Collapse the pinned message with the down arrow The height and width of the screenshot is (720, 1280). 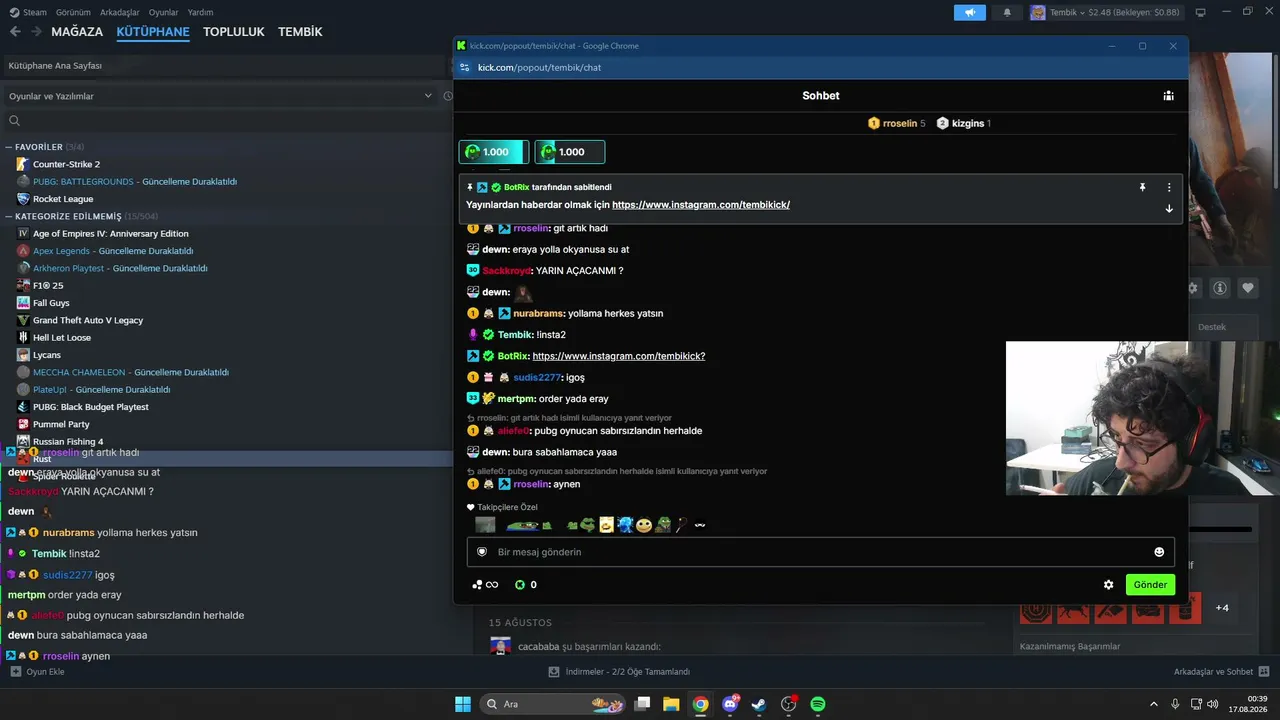(x=1169, y=208)
